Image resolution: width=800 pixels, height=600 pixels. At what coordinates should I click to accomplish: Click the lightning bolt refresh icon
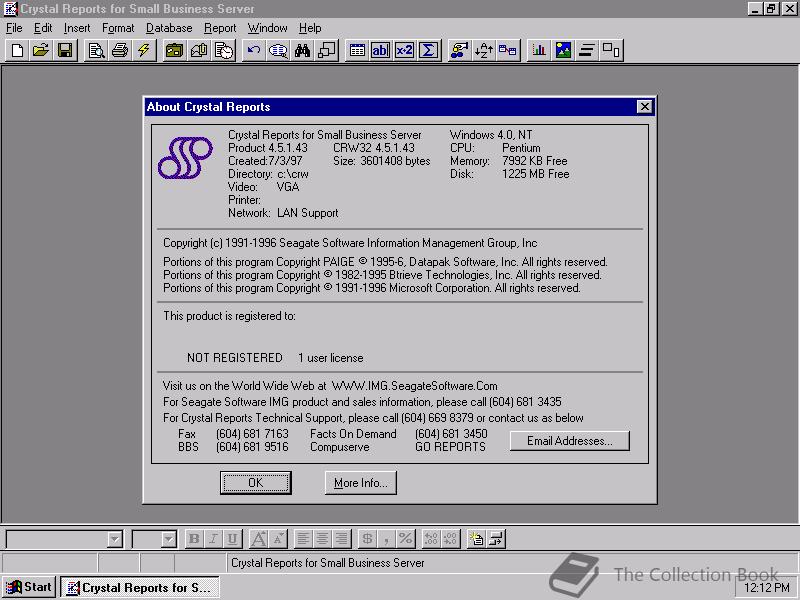[144, 51]
